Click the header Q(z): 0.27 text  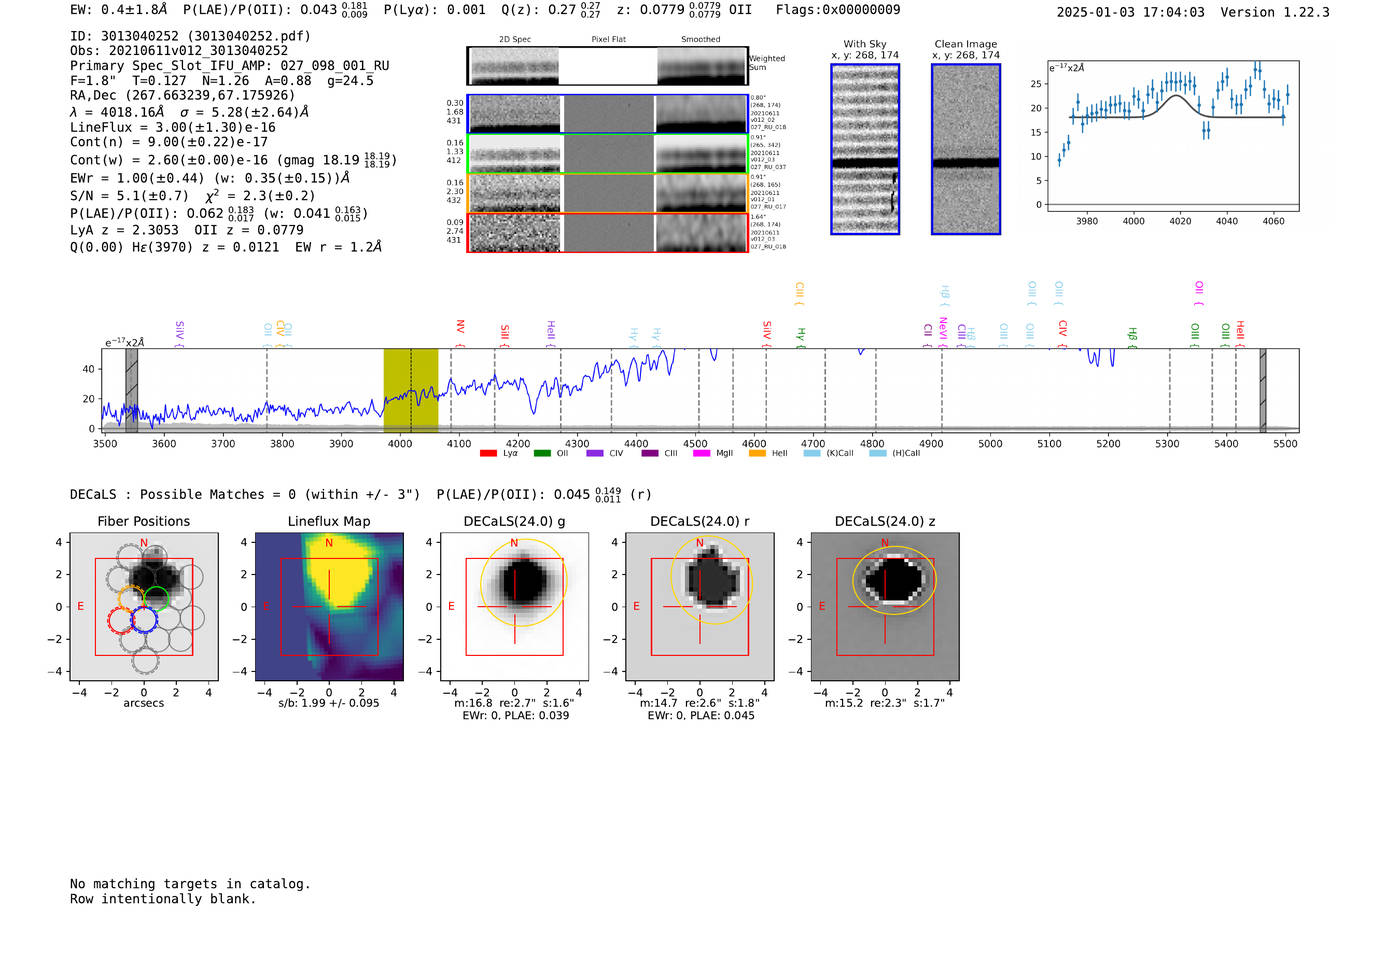pyautogui.click(x=552, y=10)
